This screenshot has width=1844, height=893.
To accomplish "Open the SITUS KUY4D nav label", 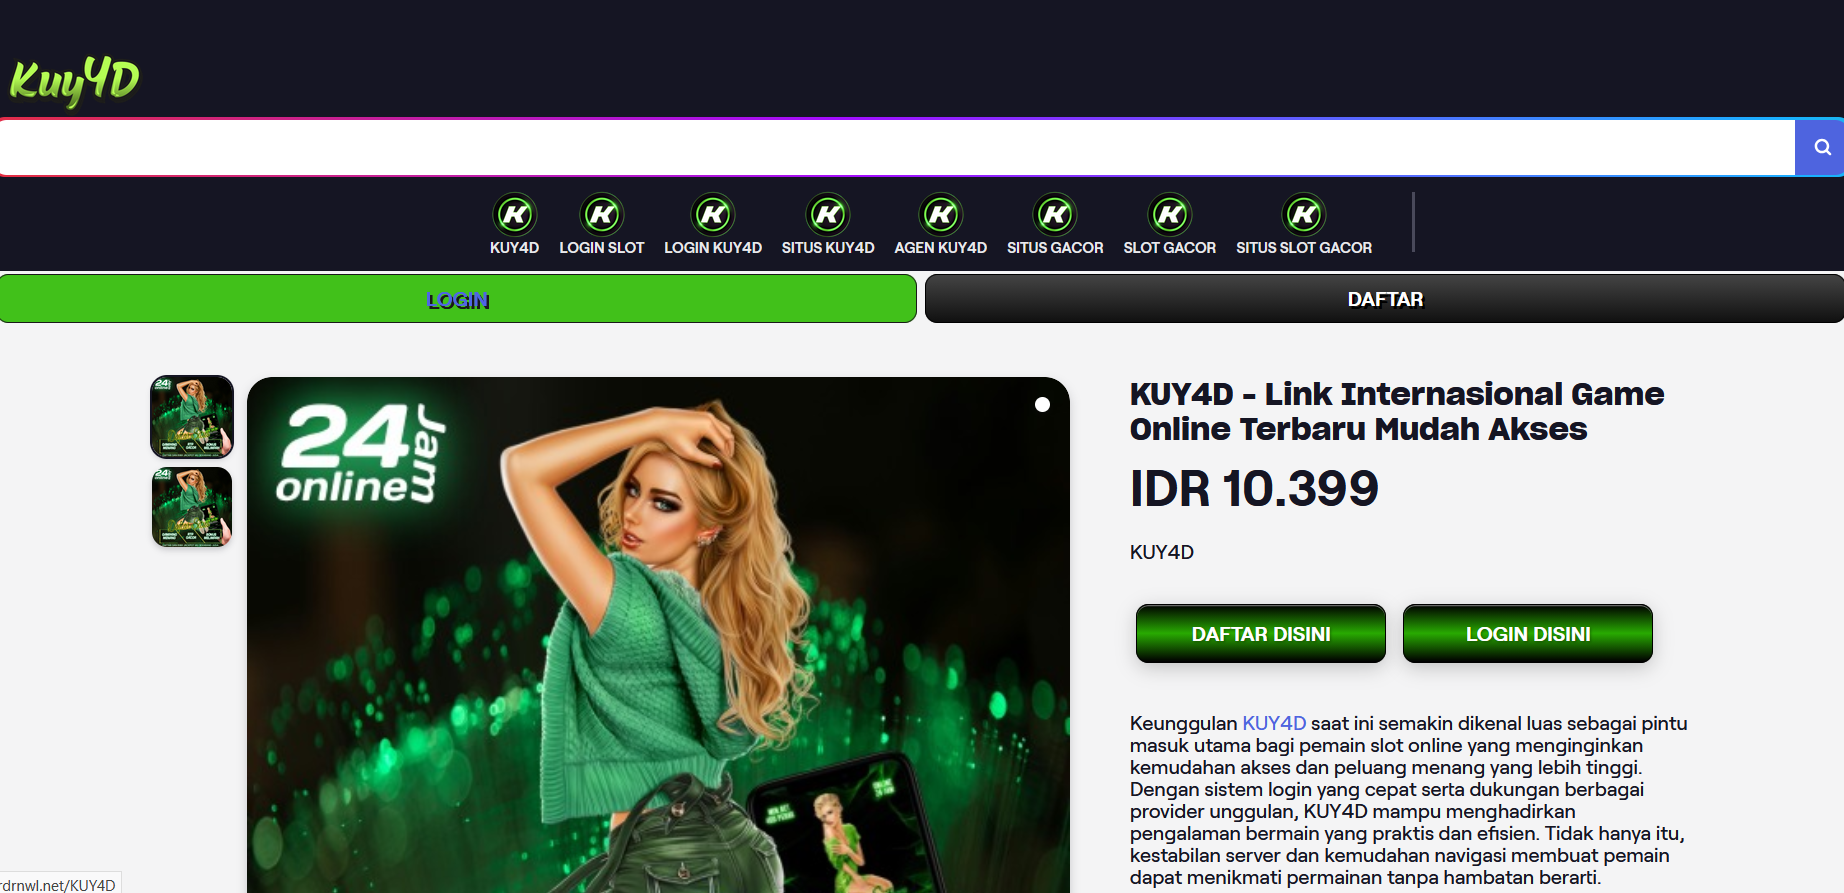I will coord(828,248).
